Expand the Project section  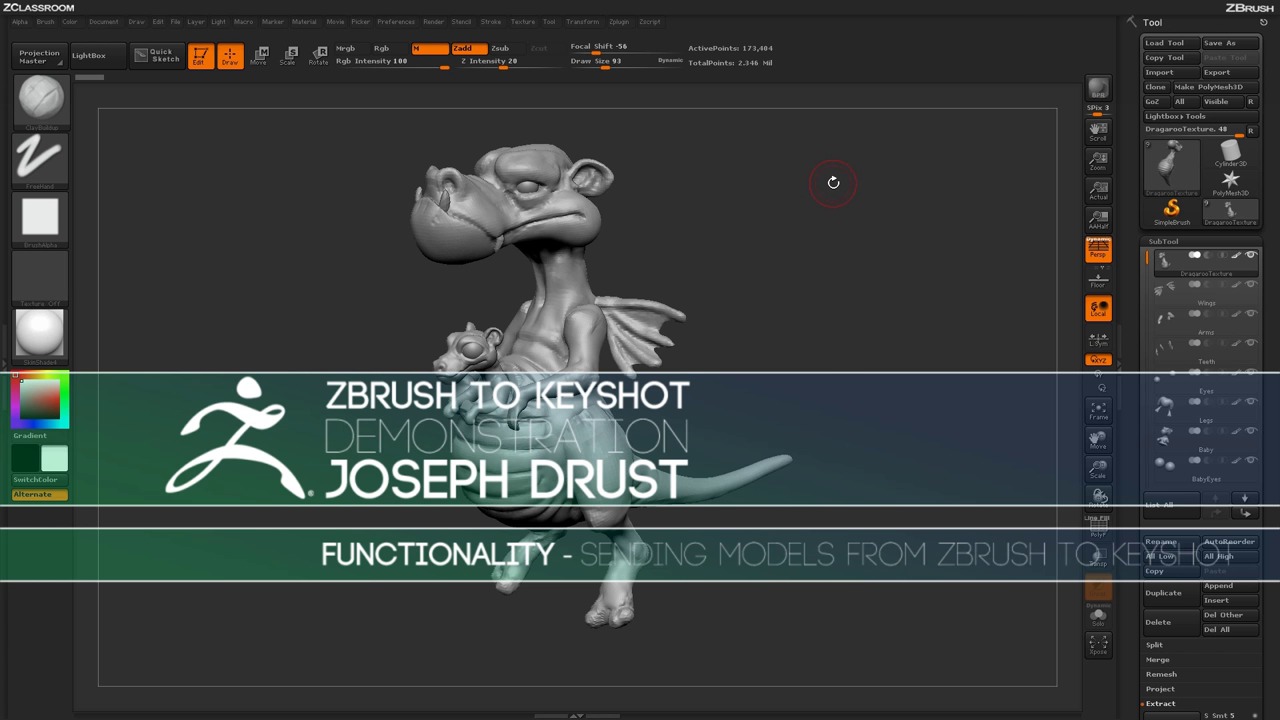point(1160,689)
